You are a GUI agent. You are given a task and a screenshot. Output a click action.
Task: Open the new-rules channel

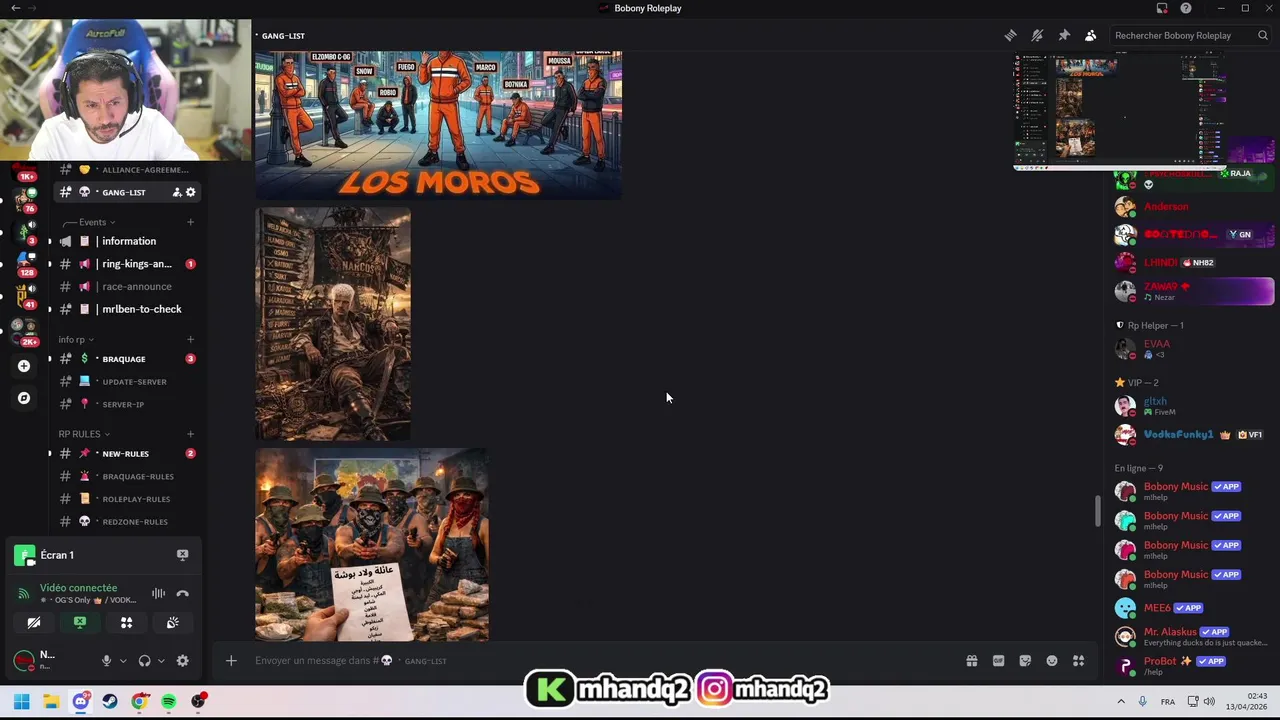click(125, 453)
